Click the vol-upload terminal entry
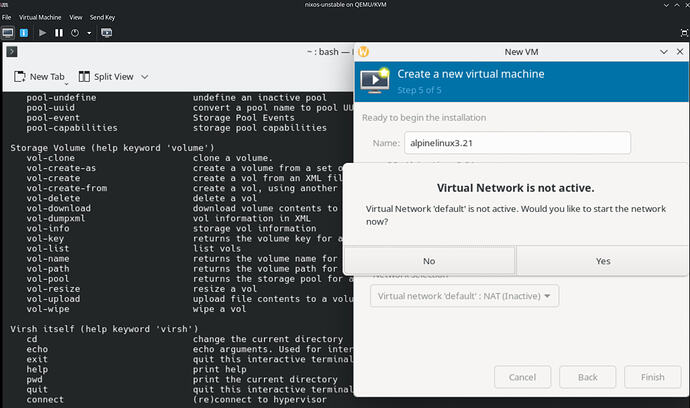Viewport: 690px width, 408px height. pyautogui.click(x=53, y=299)
